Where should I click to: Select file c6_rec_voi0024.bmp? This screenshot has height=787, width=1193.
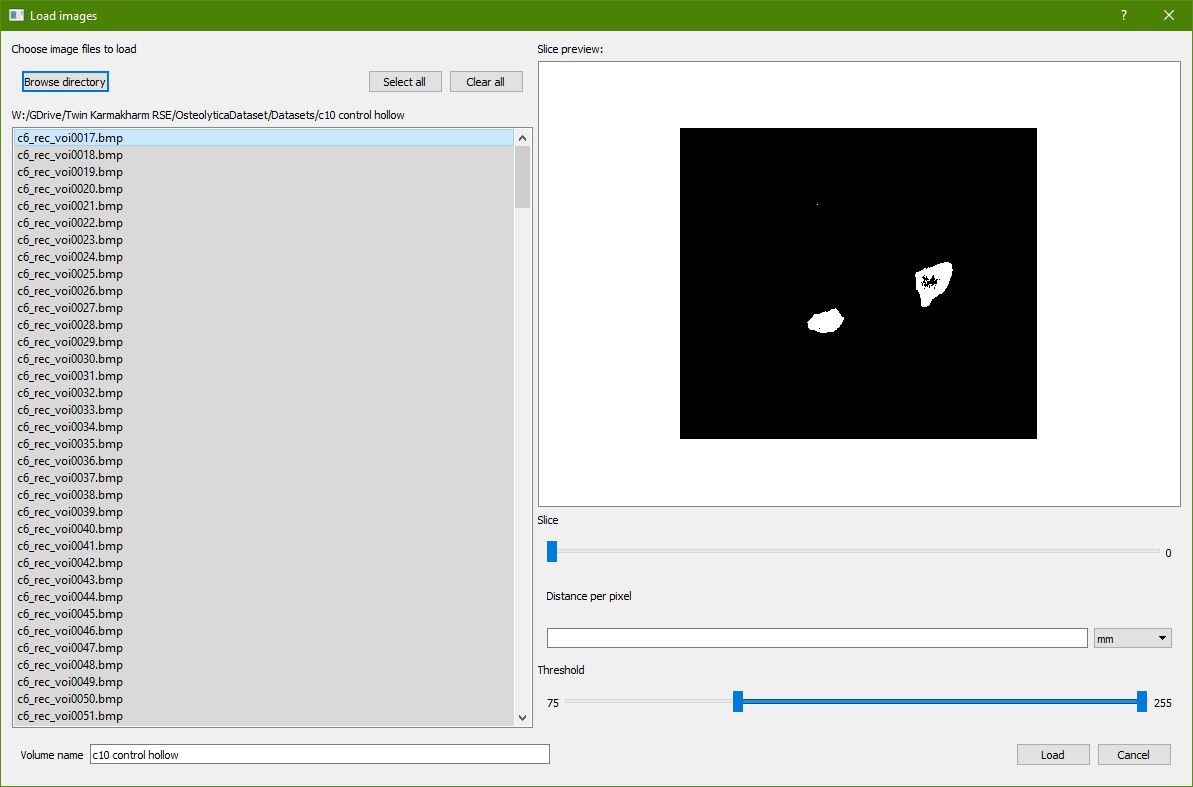[263, 256]
